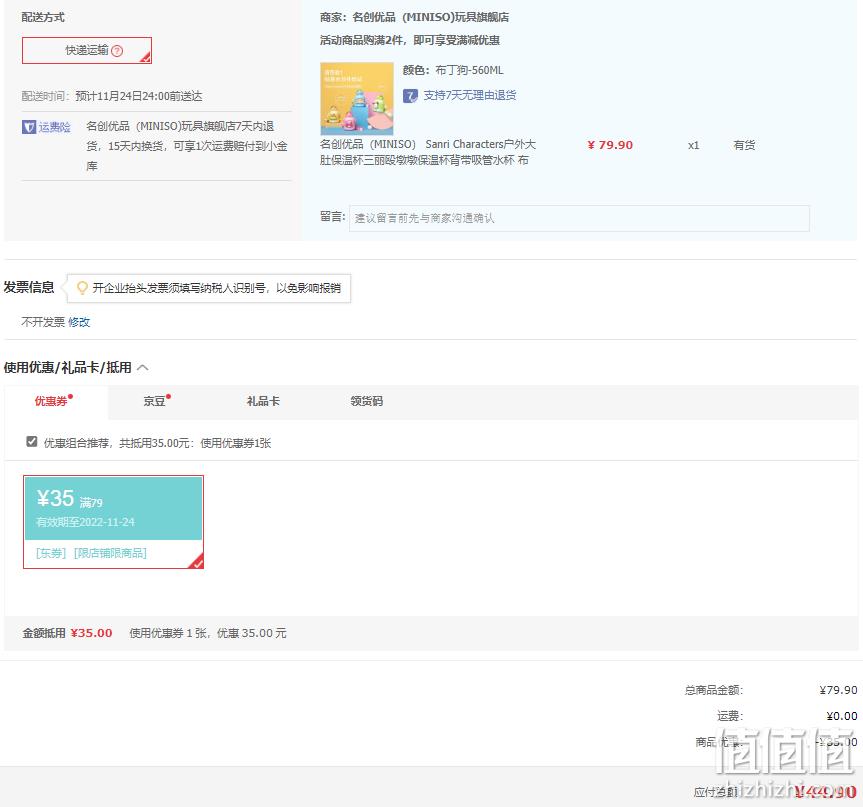863x807 pixels.
Task: Switch to the 优惠券 tab
Action: click(53, 401)
